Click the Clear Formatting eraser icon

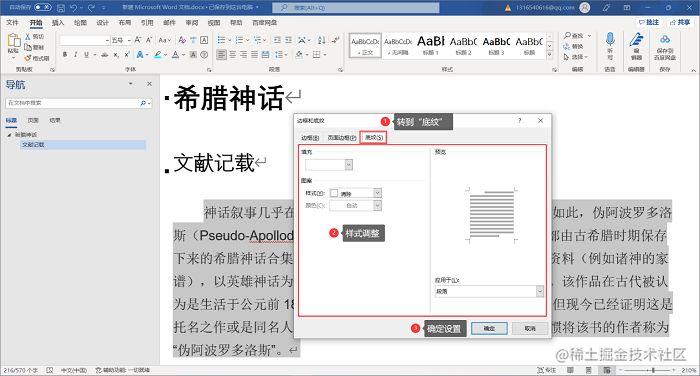(x=182, y=40)
